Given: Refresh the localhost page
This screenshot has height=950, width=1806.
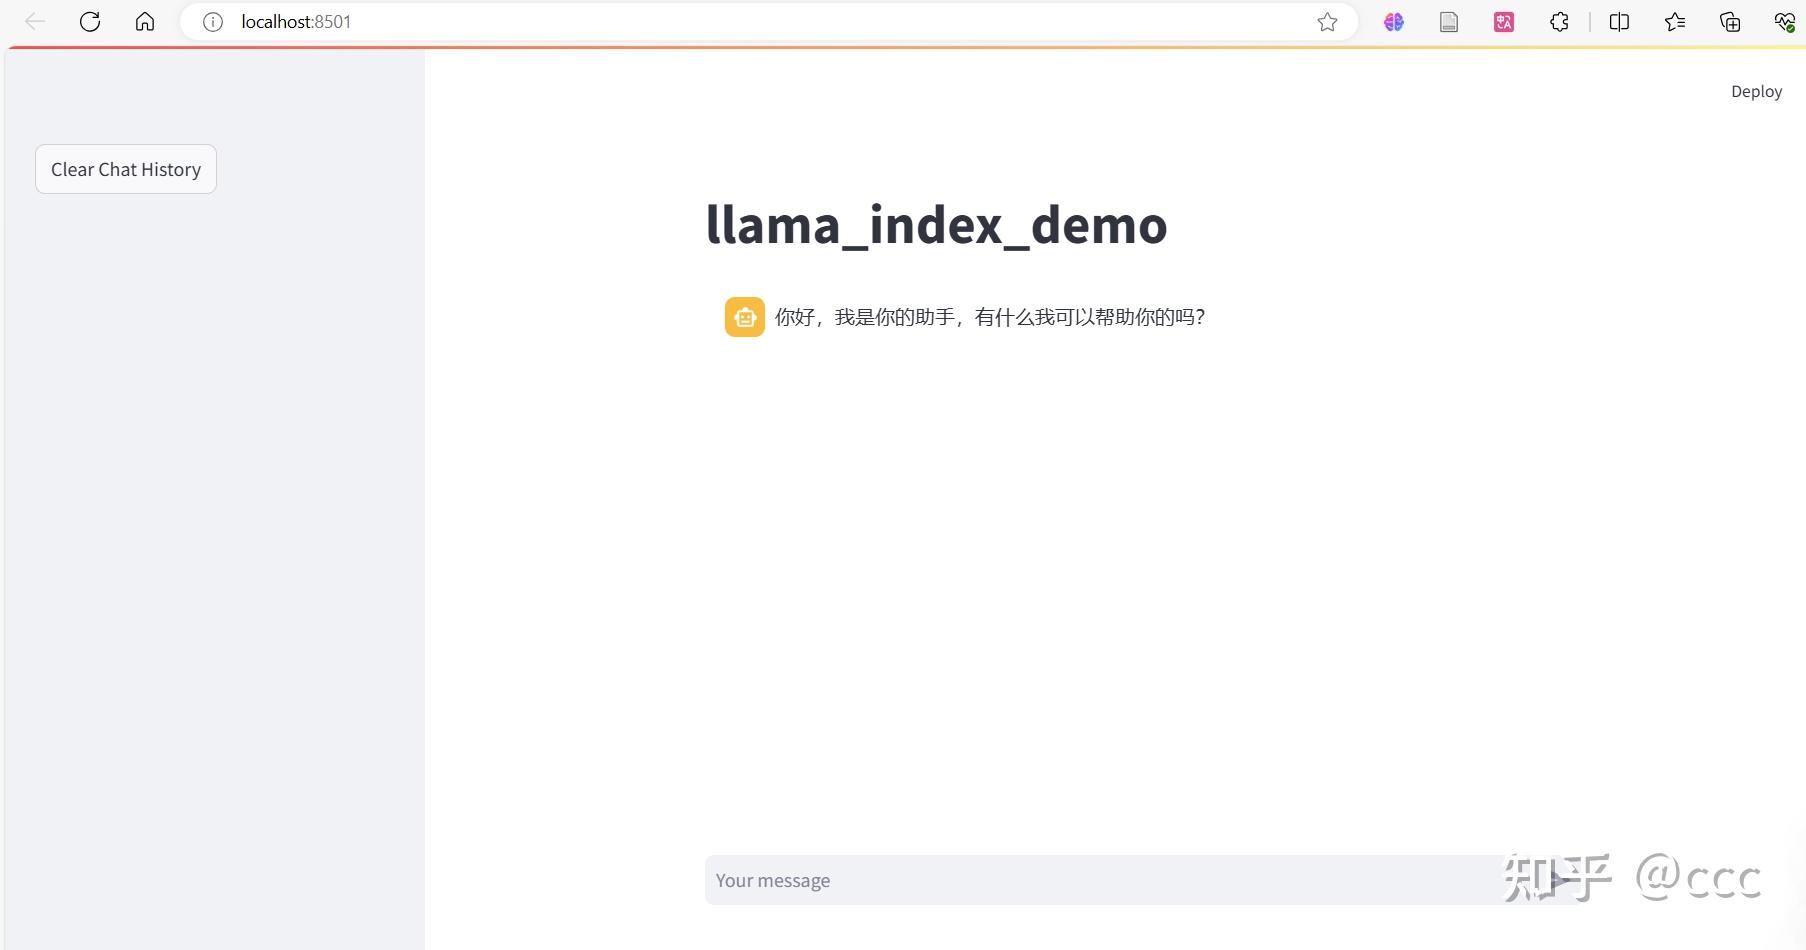Looking at the screenshot, I should click(x=90, y=21).
